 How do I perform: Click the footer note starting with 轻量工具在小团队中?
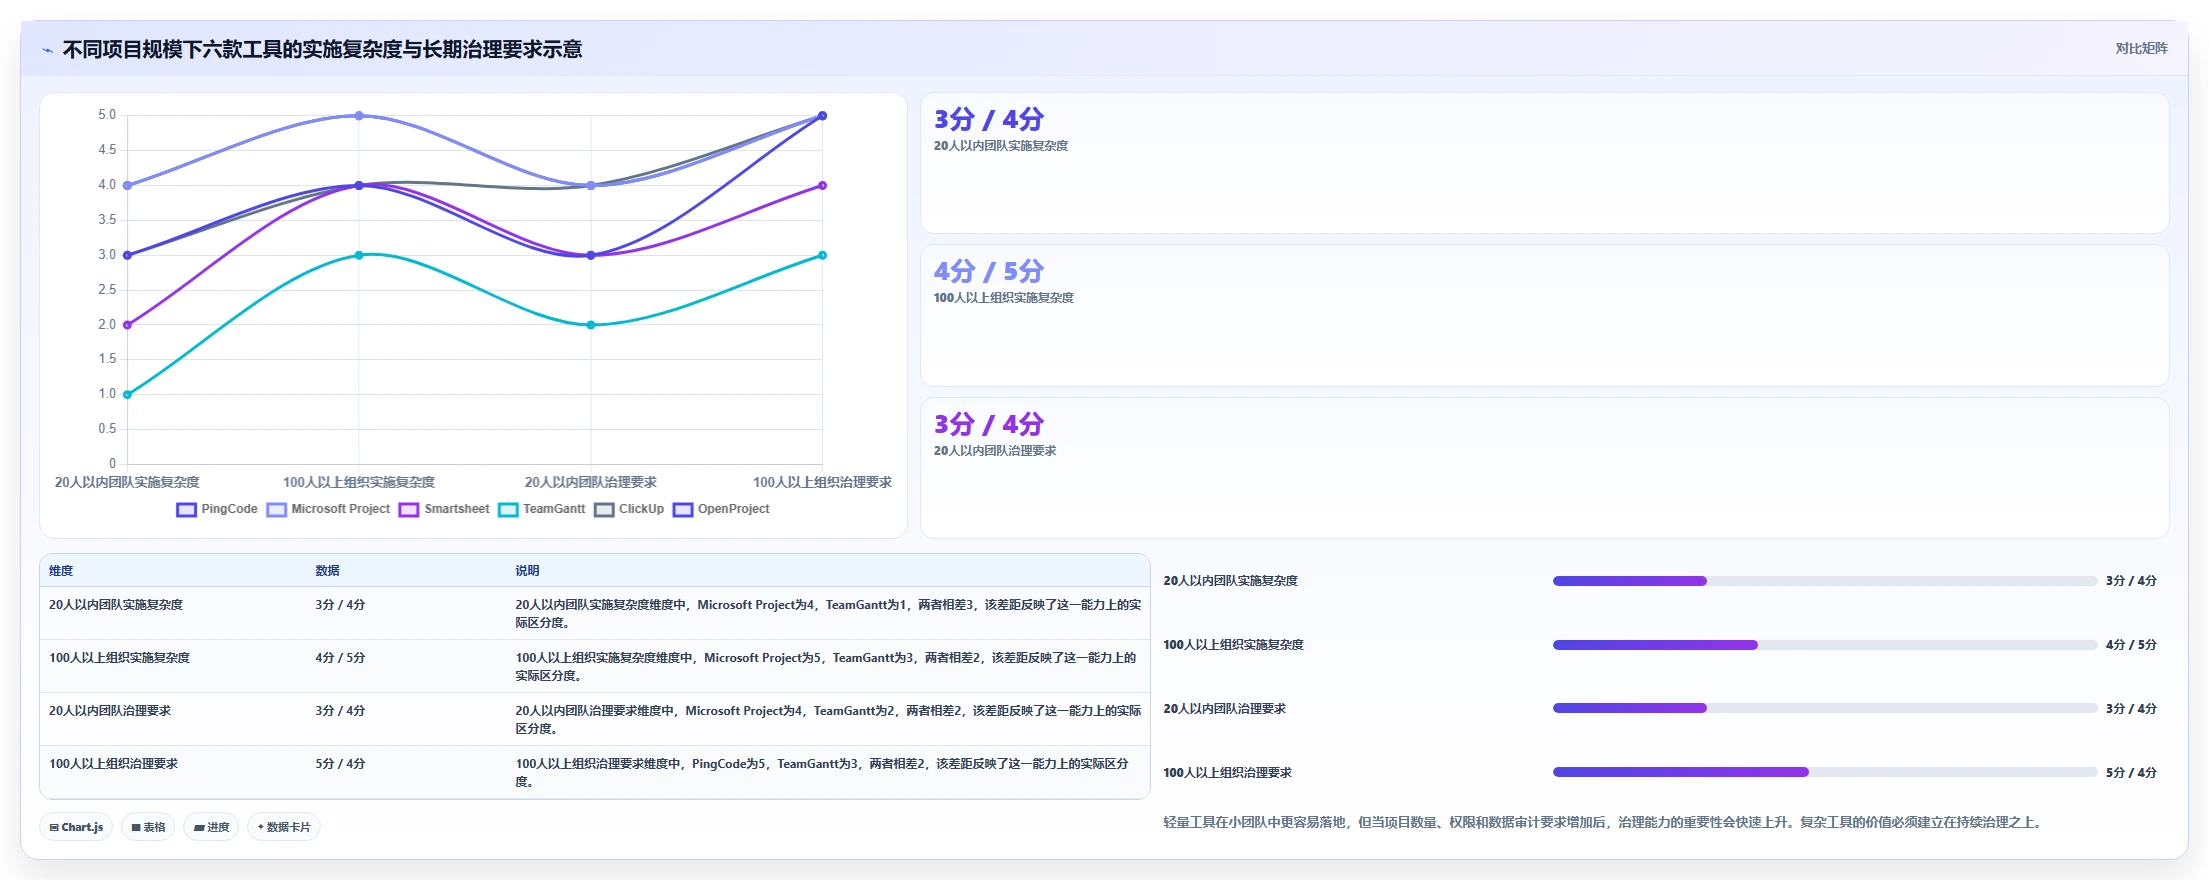1604,822
